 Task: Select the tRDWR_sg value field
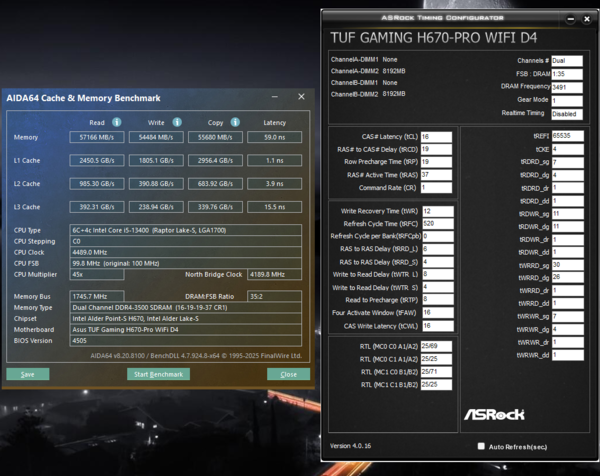pos(568,214)
